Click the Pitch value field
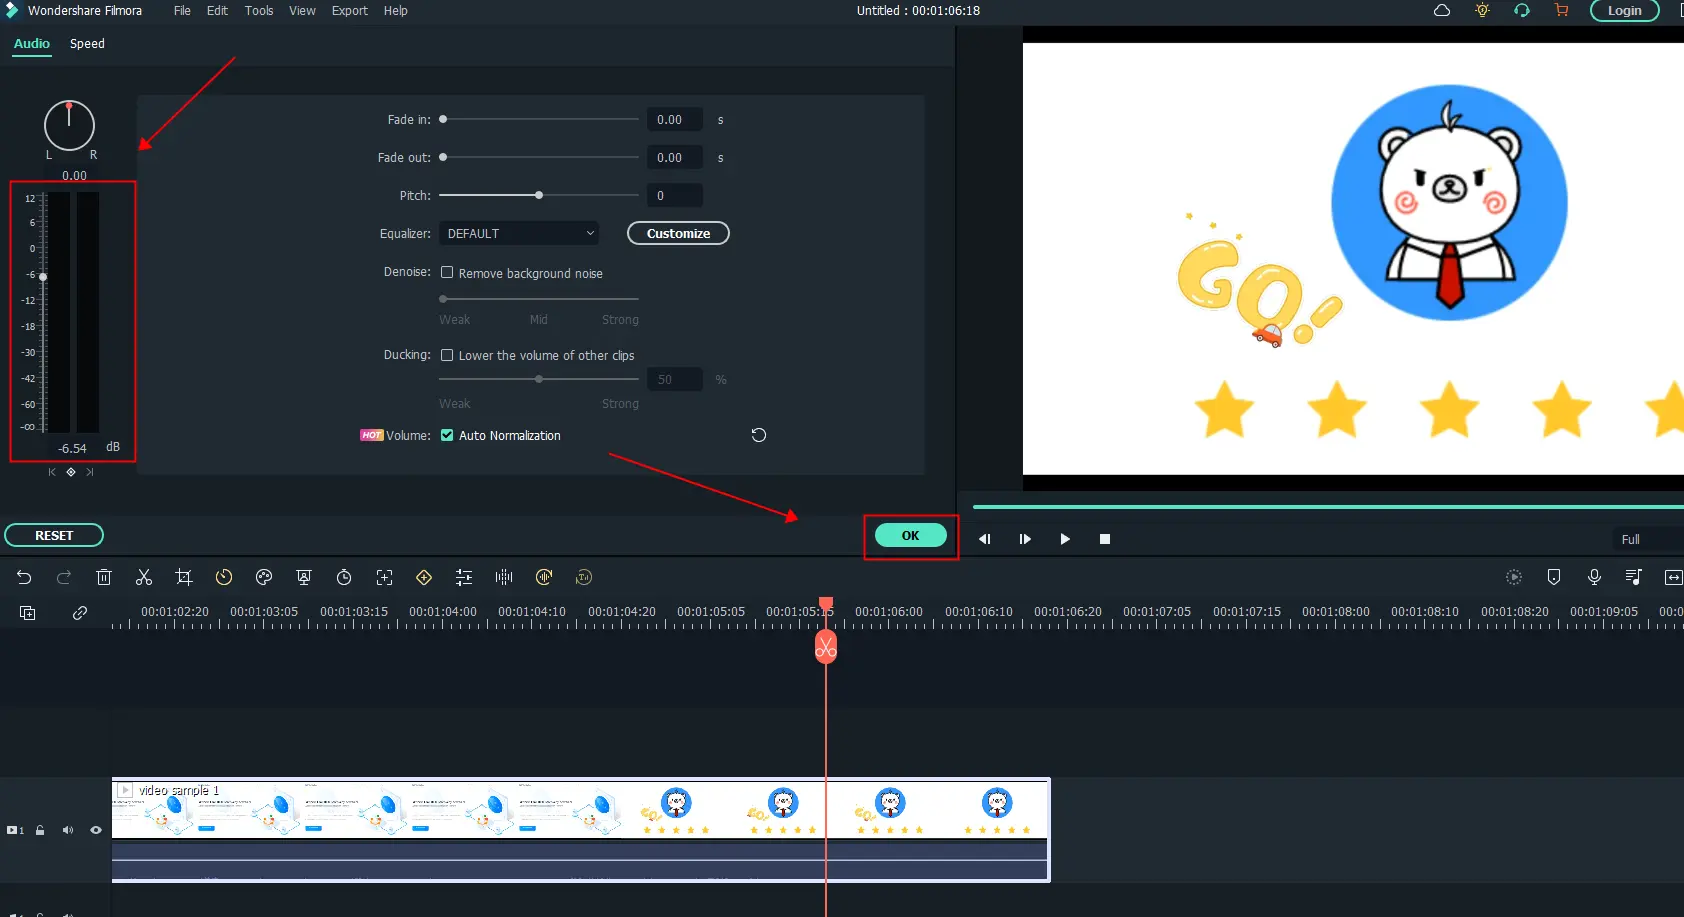Image resolution: width=1684 pixels, height=917 pixels. [675, 195]
